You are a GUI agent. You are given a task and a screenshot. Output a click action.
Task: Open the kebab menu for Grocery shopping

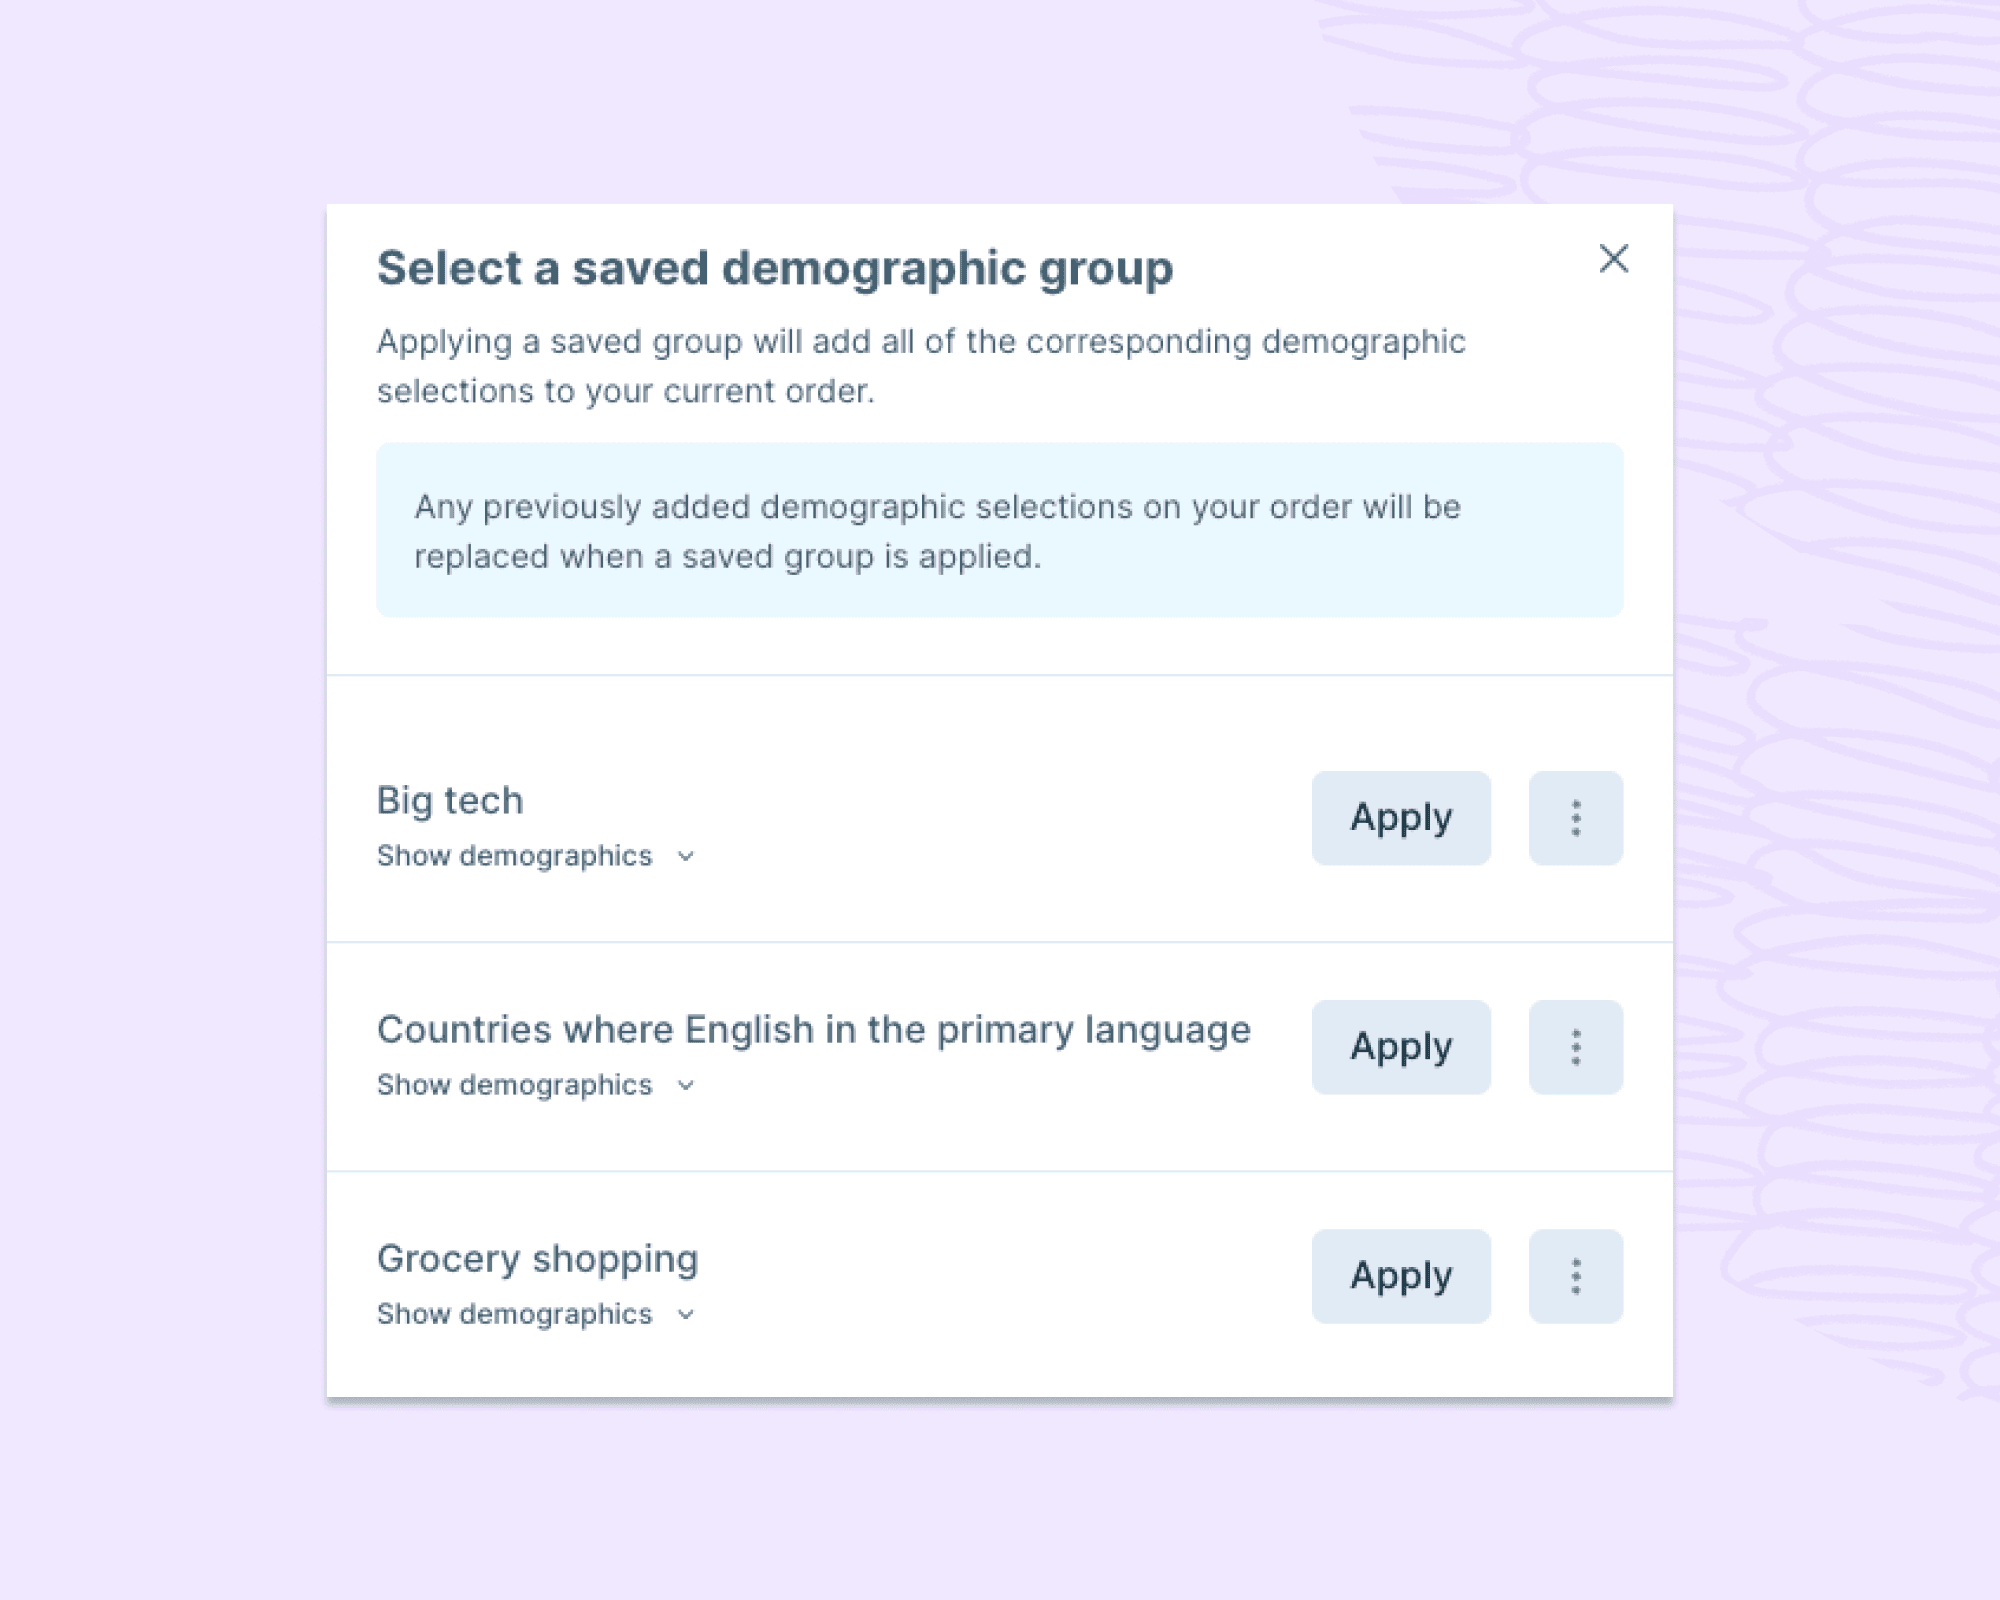click(1575, 1276)
